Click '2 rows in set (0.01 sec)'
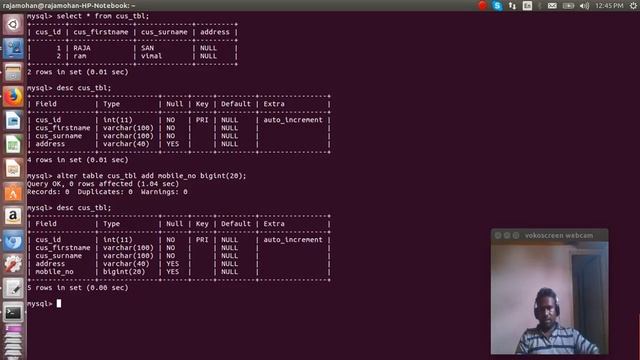Viewport: 640px width, 360px height. (78, 72)
